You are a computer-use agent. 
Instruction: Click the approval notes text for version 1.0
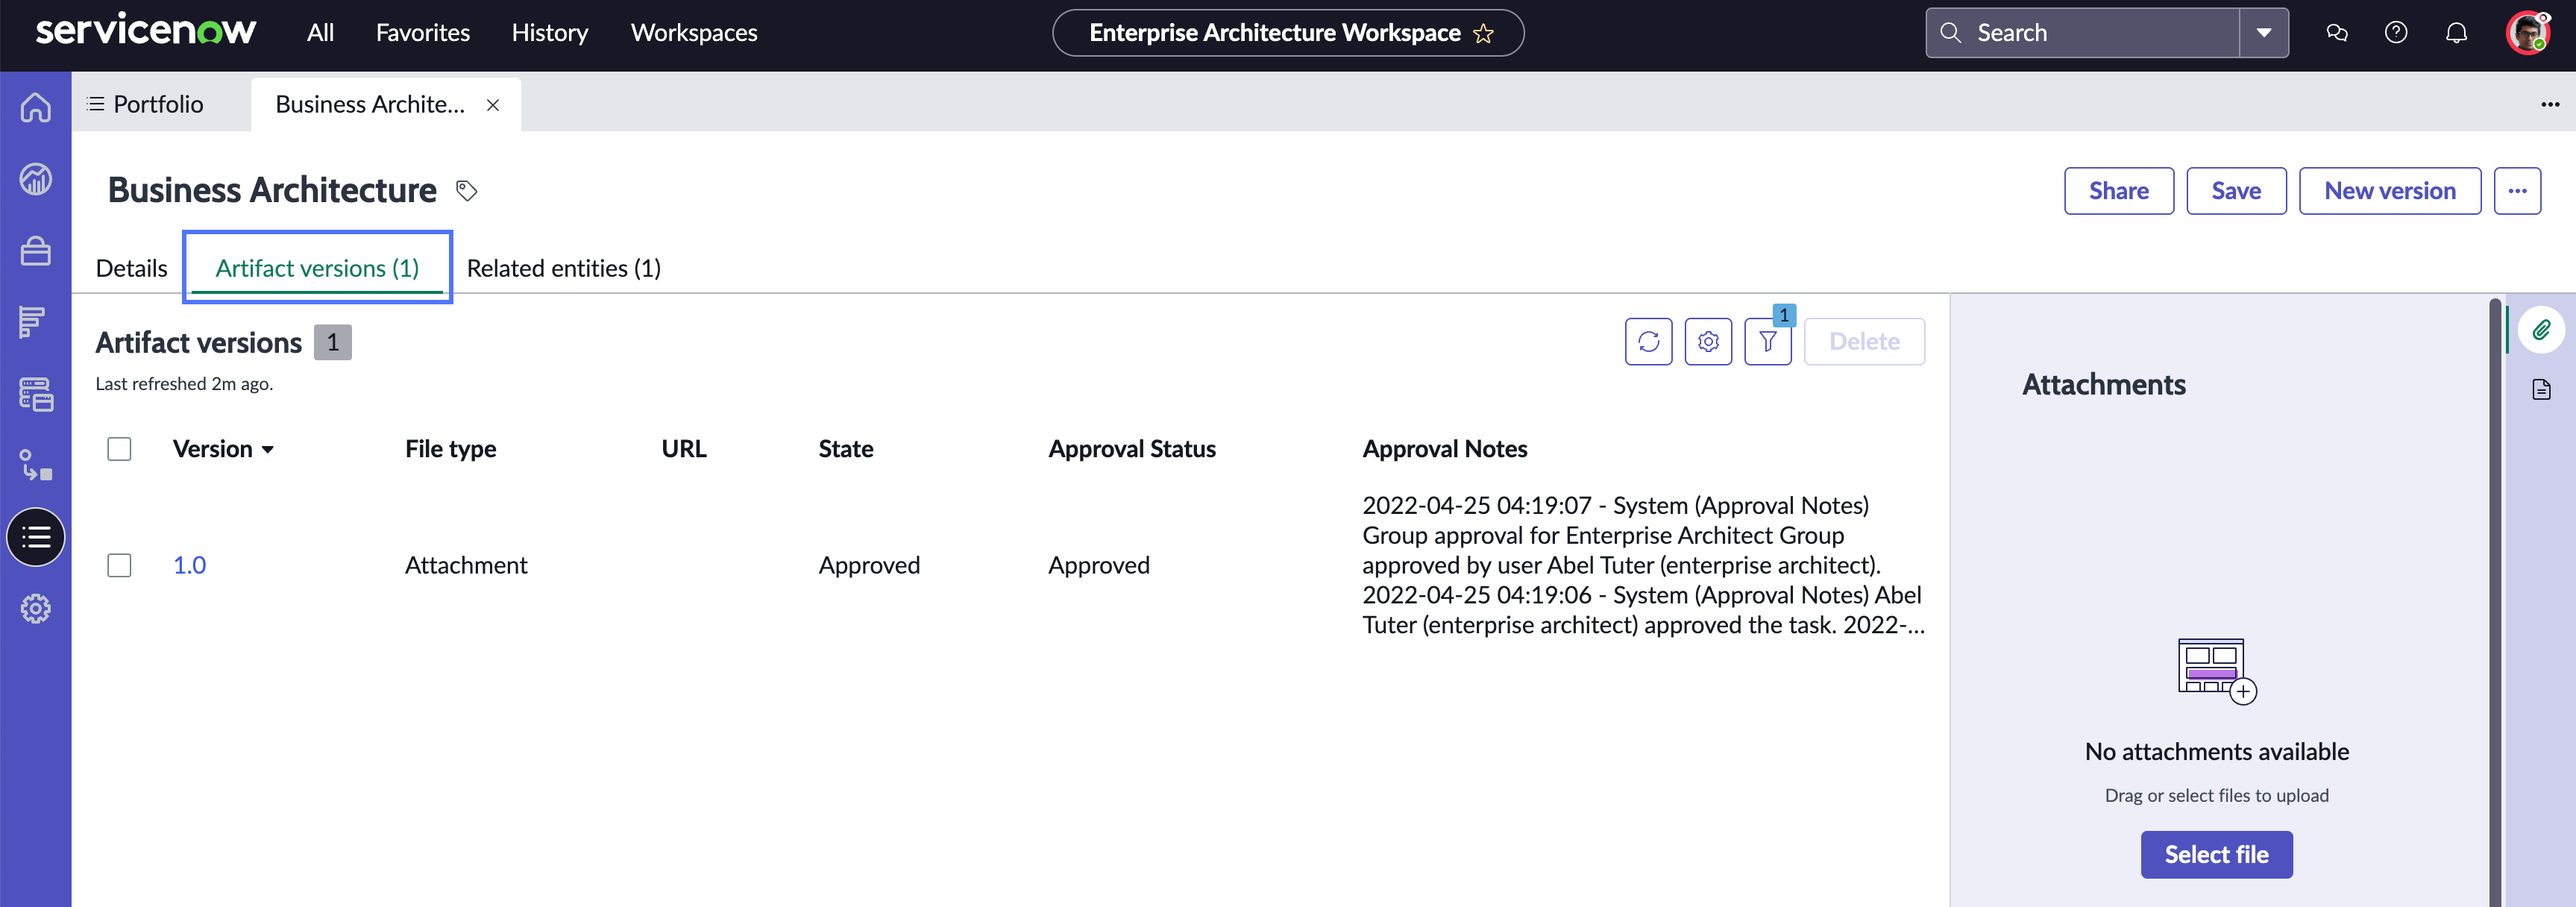coord(1643,565)
